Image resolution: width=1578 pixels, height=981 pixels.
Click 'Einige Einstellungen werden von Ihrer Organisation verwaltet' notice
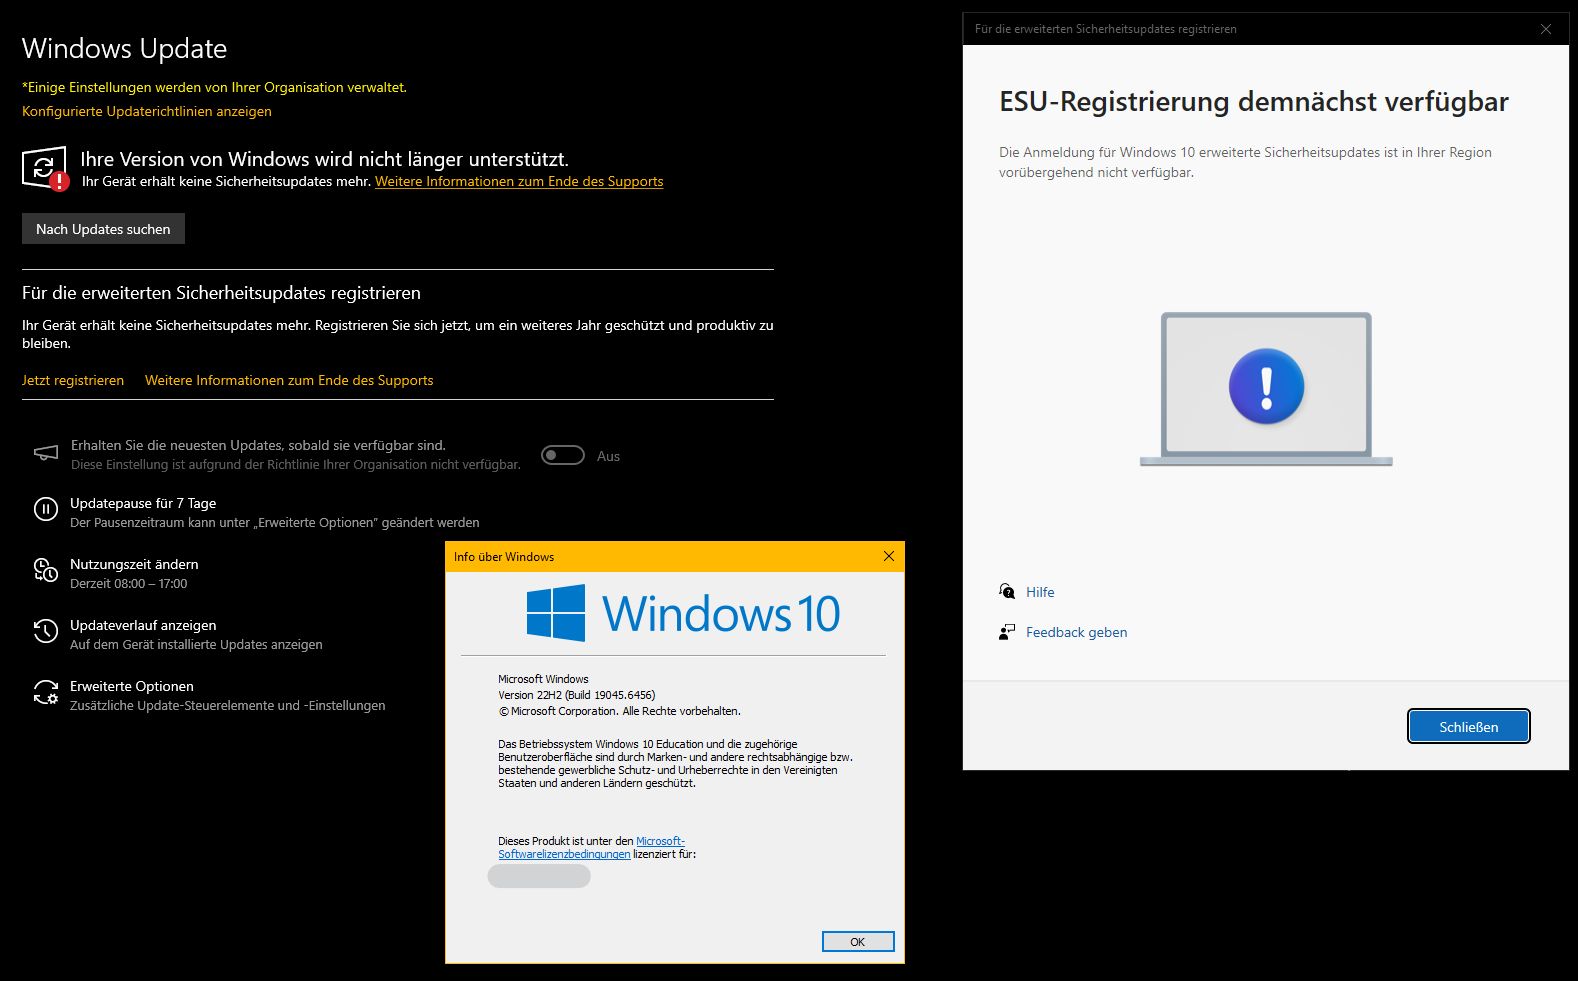tap(214, 87)
